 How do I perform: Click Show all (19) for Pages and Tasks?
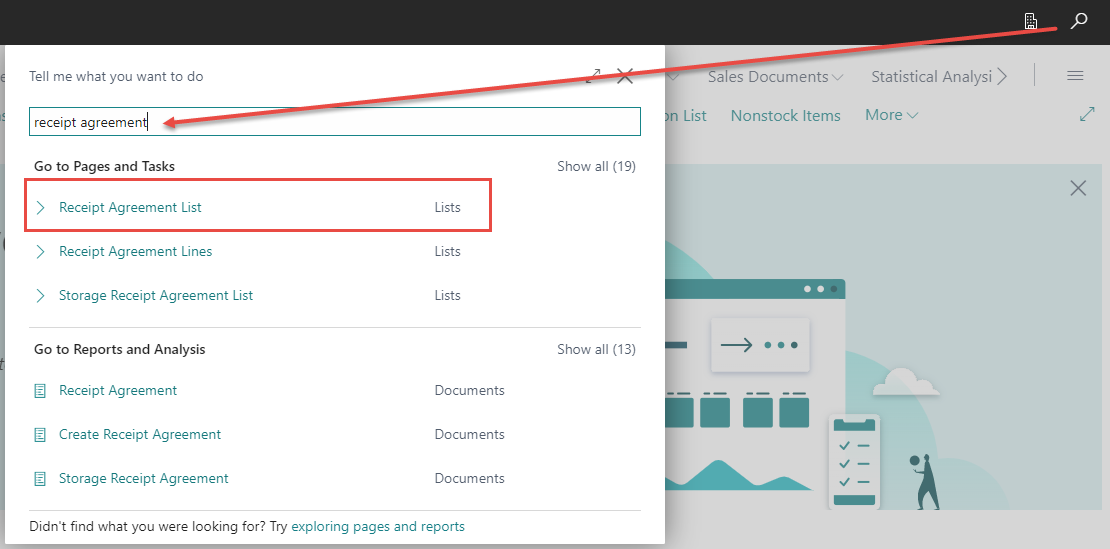click(x=596, y=166)
